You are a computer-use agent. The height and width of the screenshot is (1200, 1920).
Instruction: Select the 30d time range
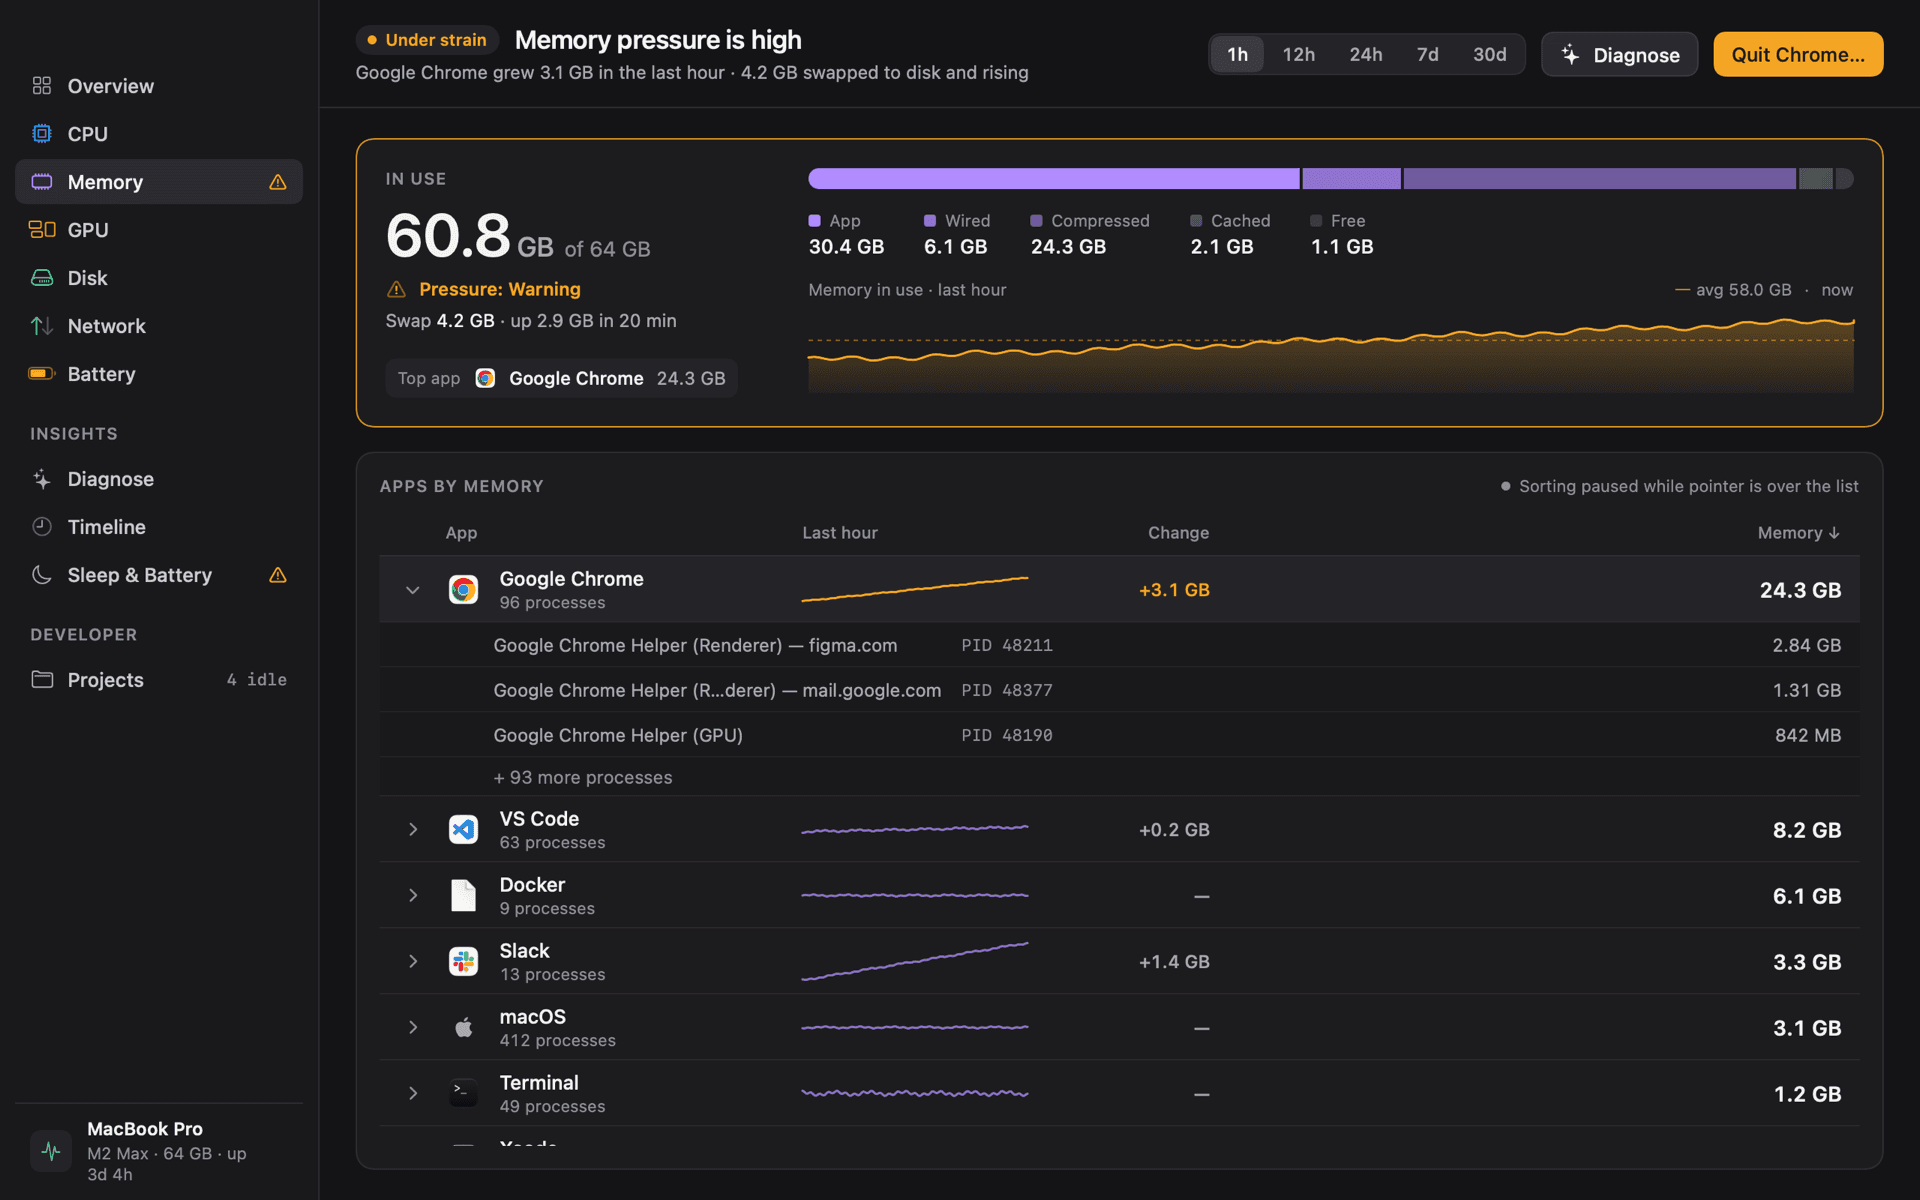click(1489, 55)
